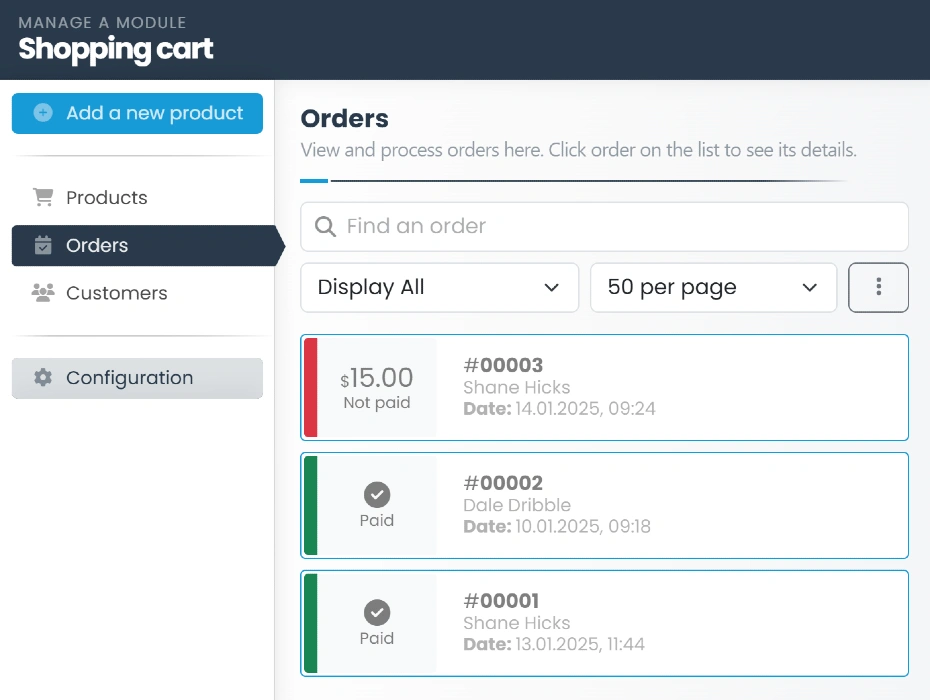Open the Configuration button

137,378
